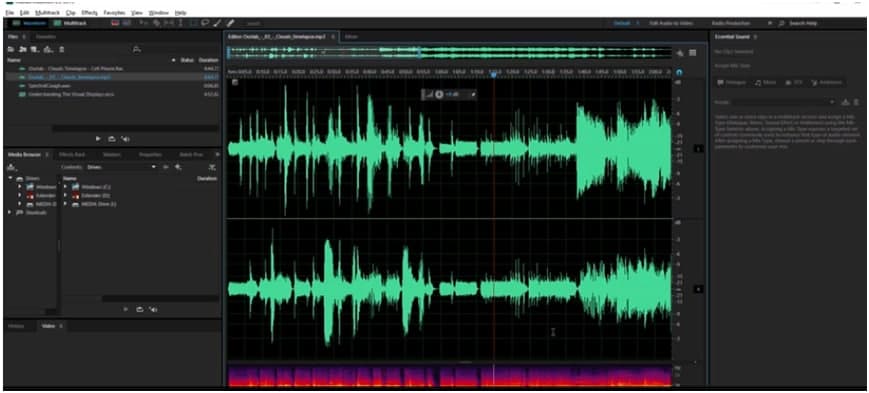
Task: Expand the Windows drive in left tree
Action: pyautogui.click(x=19, y=187)
